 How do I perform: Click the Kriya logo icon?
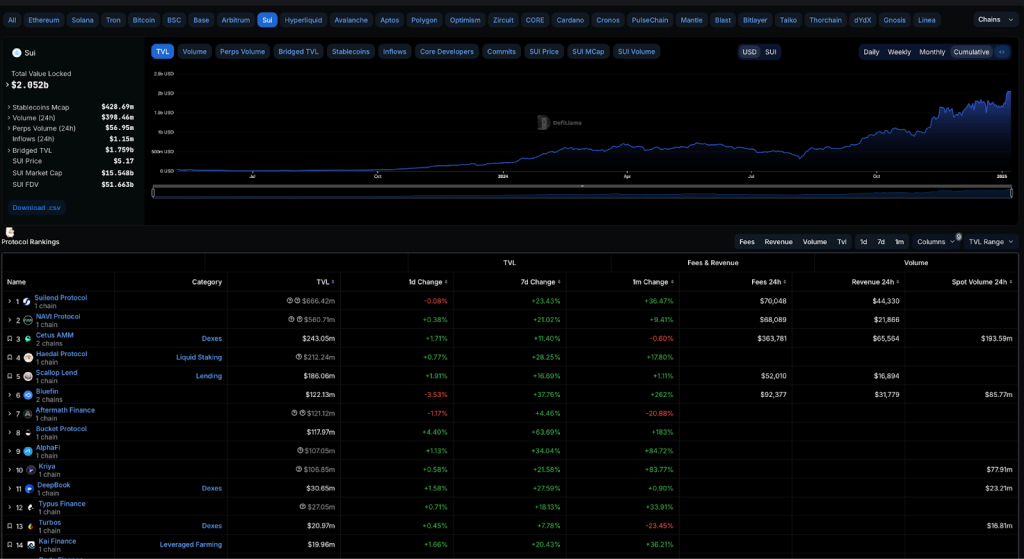[x=31, y=470]
